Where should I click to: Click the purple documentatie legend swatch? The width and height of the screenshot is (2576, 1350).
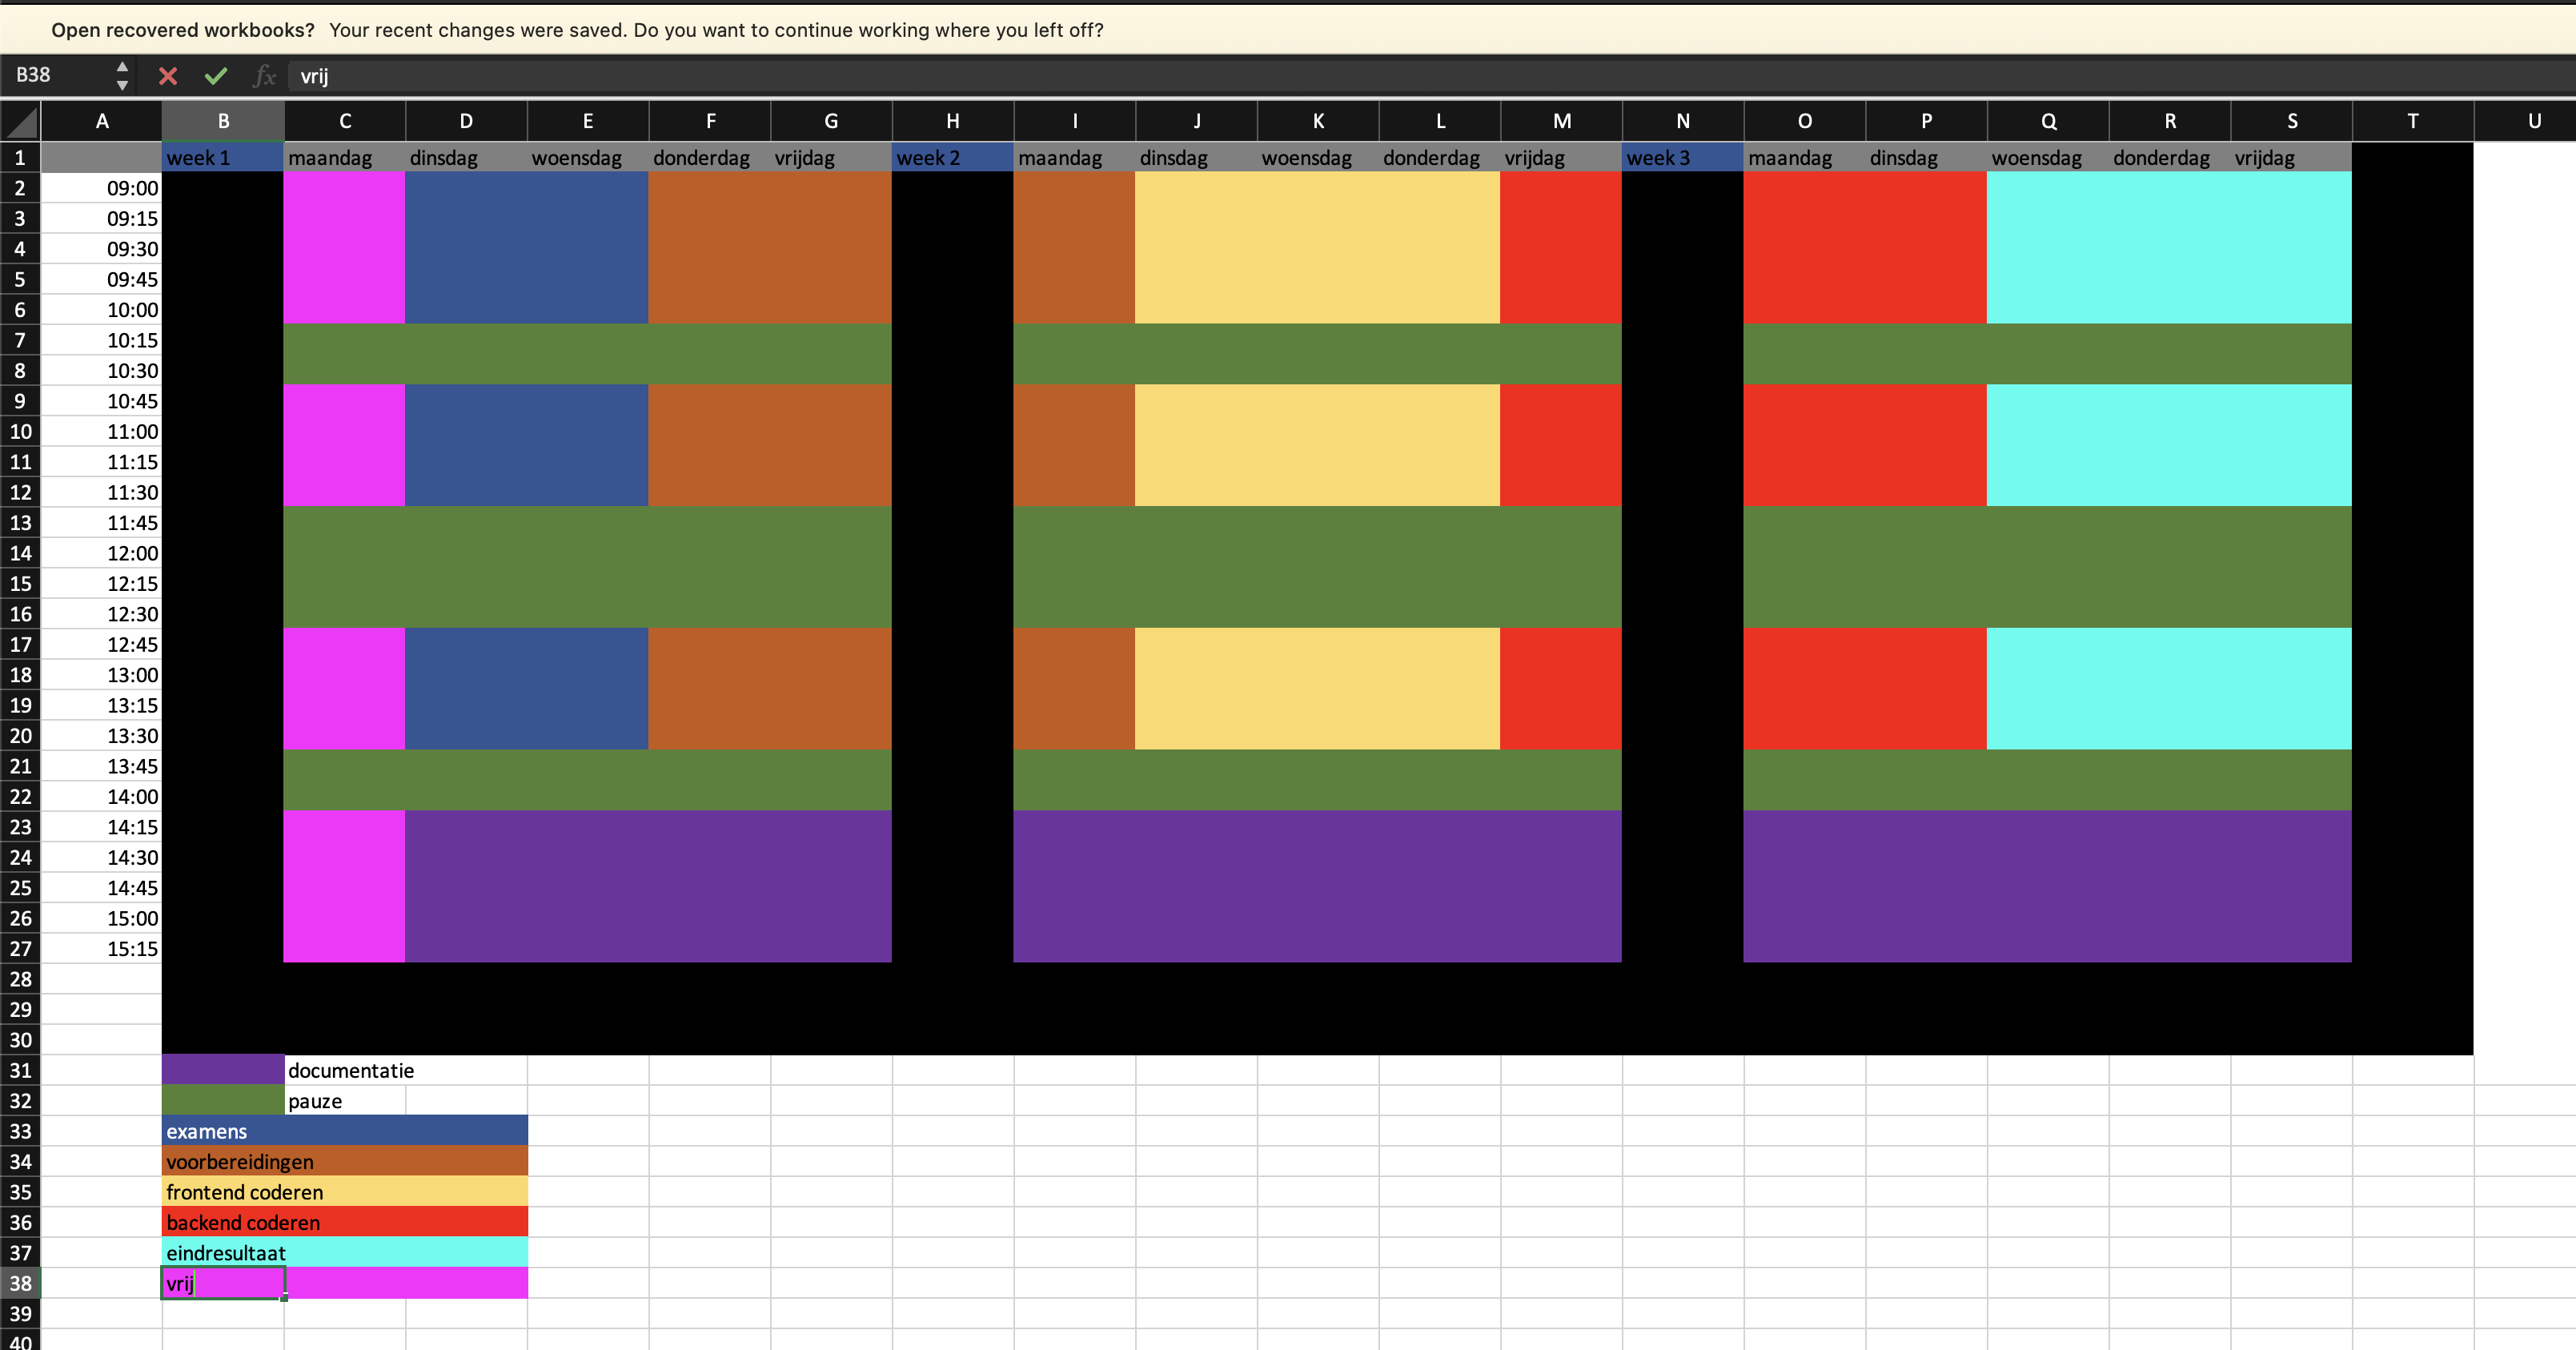[222, 1070]
